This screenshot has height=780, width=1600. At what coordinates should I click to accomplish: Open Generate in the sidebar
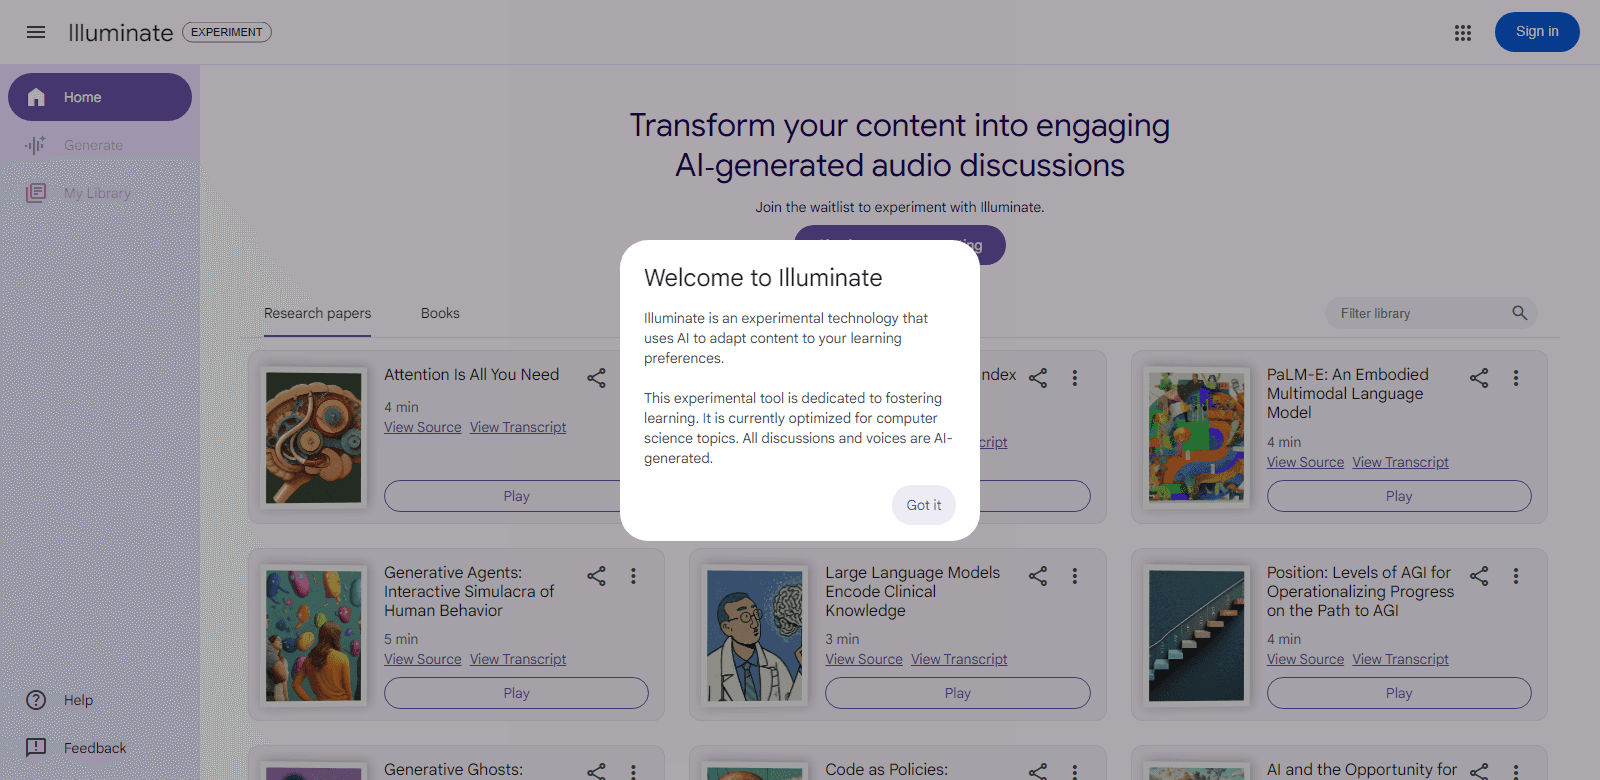[100, 145]
